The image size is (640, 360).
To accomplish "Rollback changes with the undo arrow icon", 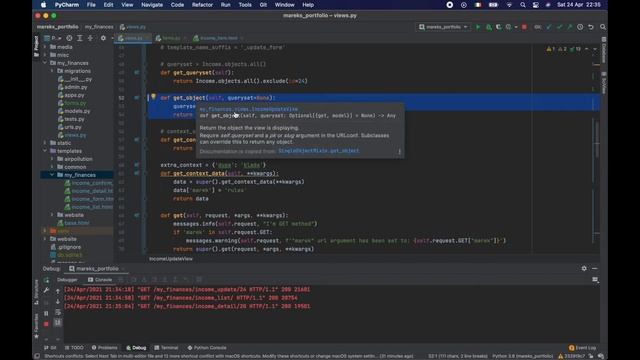I will click(x=591, y=27).
